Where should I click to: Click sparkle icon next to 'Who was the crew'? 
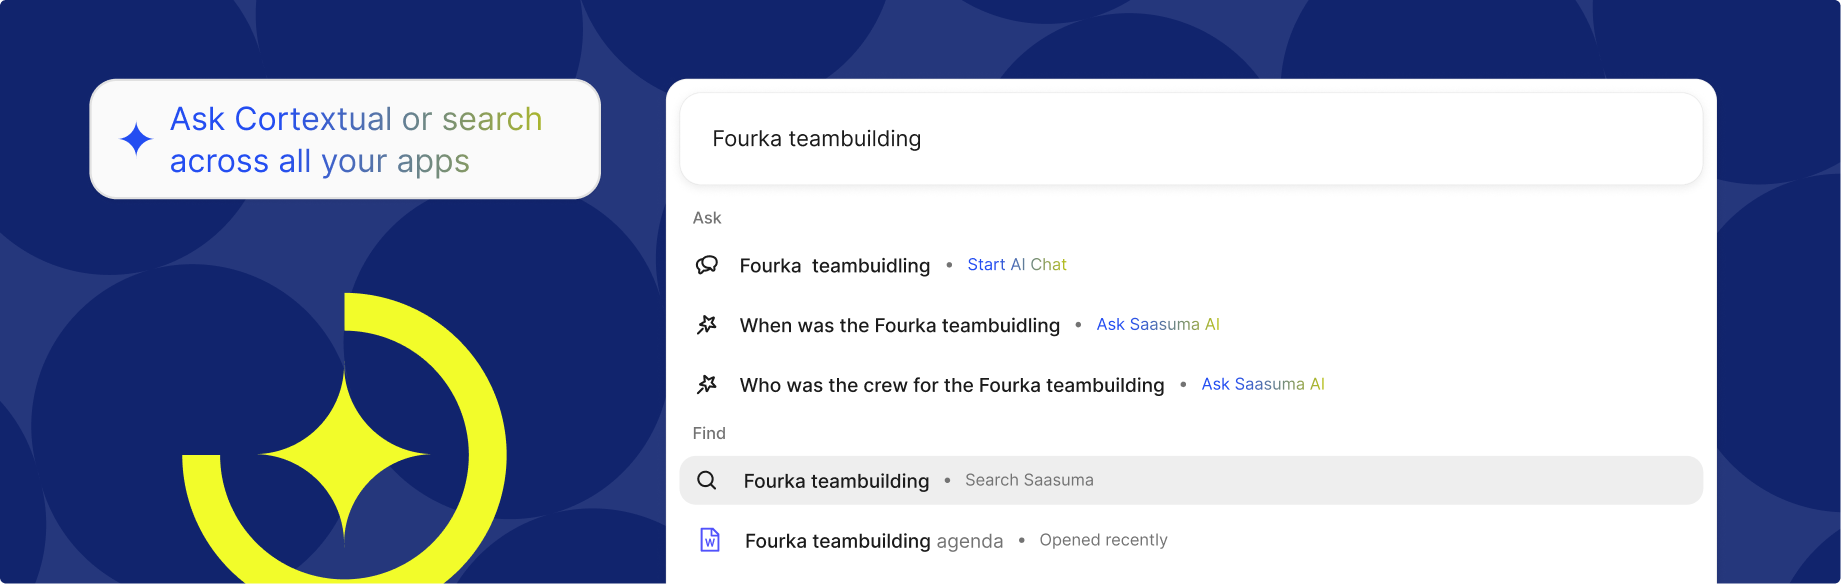coord(707,385)
